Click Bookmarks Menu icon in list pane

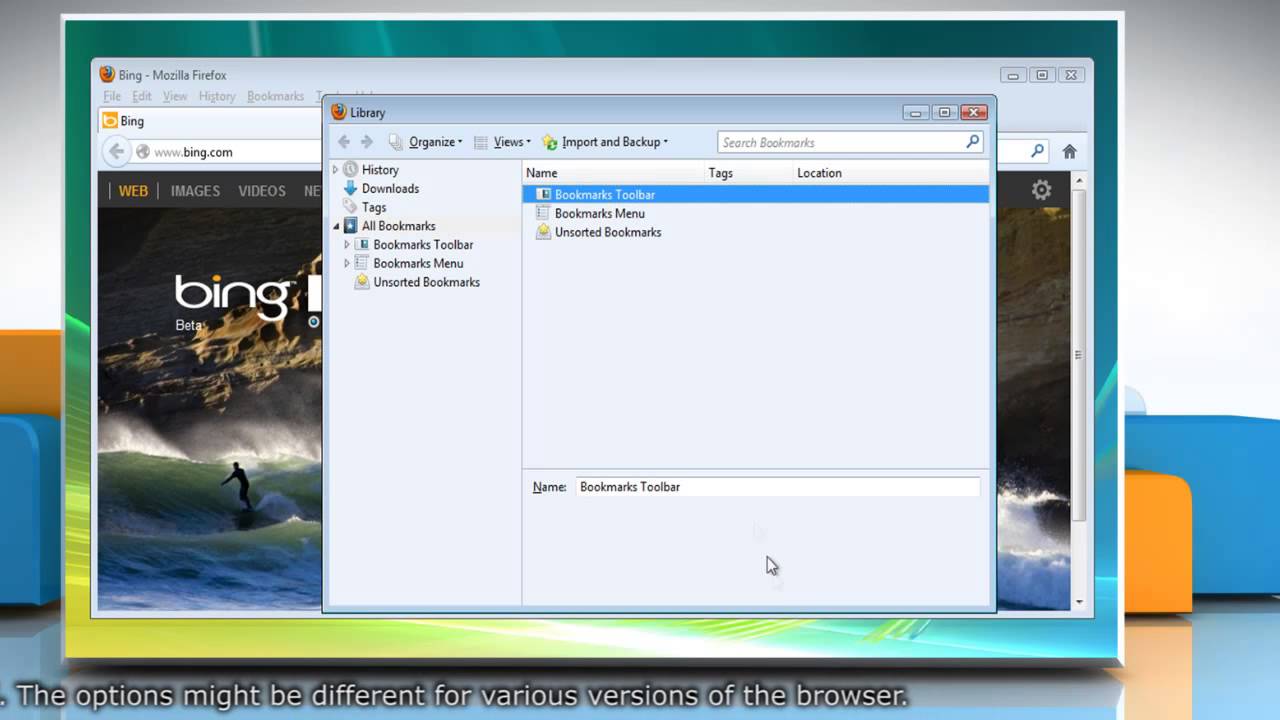543,213
